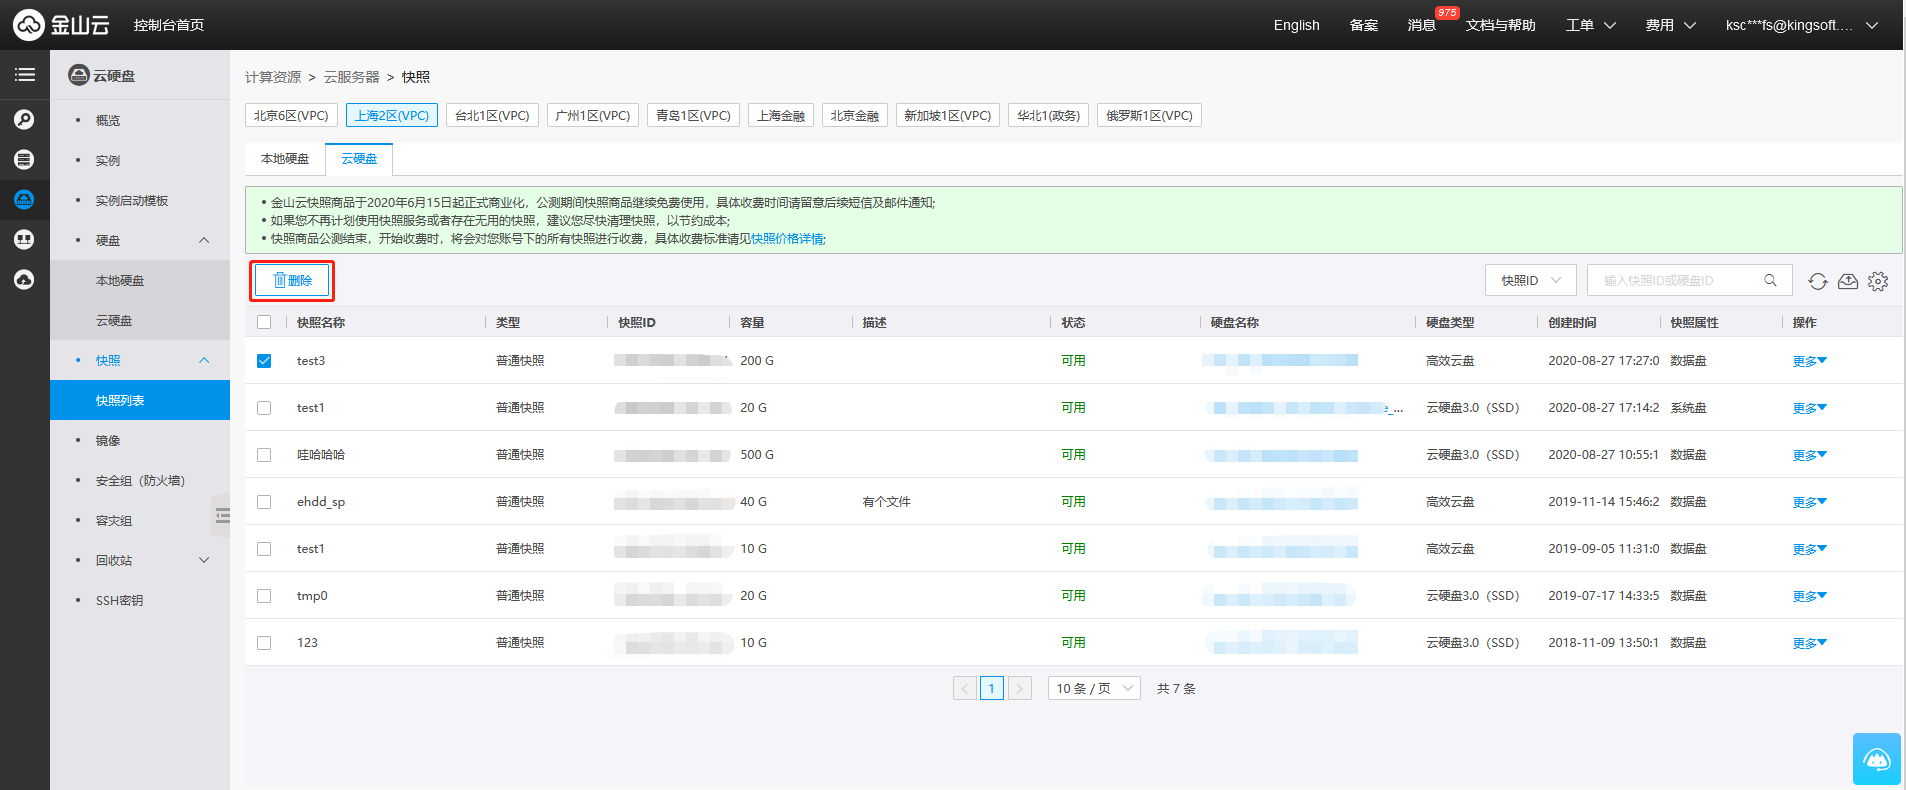Open the 快照ID search type dropdown

click(x=1530, y=281)
